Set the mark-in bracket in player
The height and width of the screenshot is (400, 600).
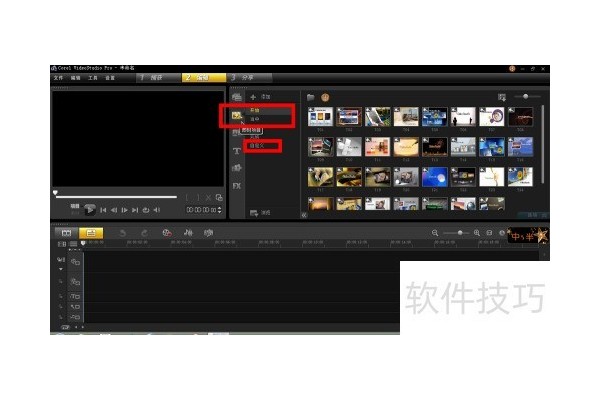coord(188,198)
